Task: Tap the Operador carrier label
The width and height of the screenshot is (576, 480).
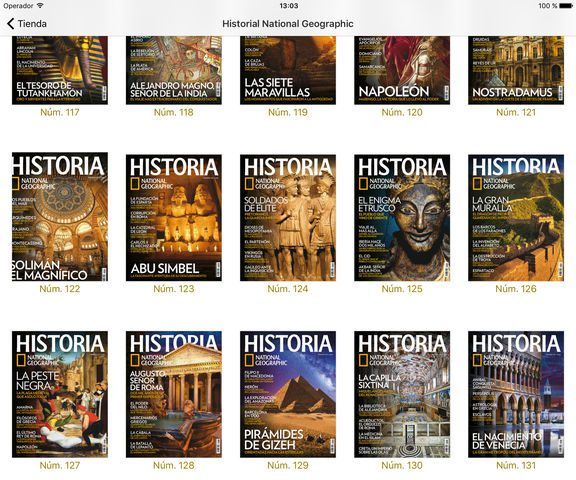Action: 18,6
